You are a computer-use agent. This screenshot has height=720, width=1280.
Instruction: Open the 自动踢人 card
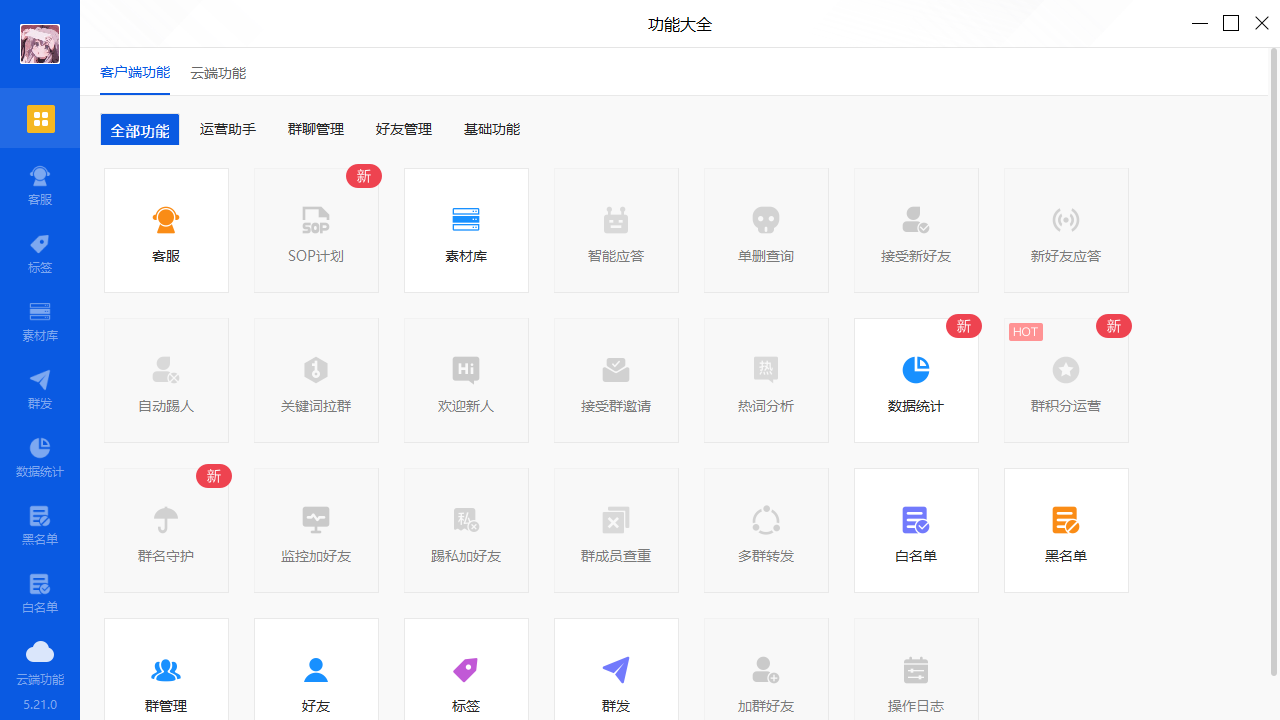click(x=166, y=380)
